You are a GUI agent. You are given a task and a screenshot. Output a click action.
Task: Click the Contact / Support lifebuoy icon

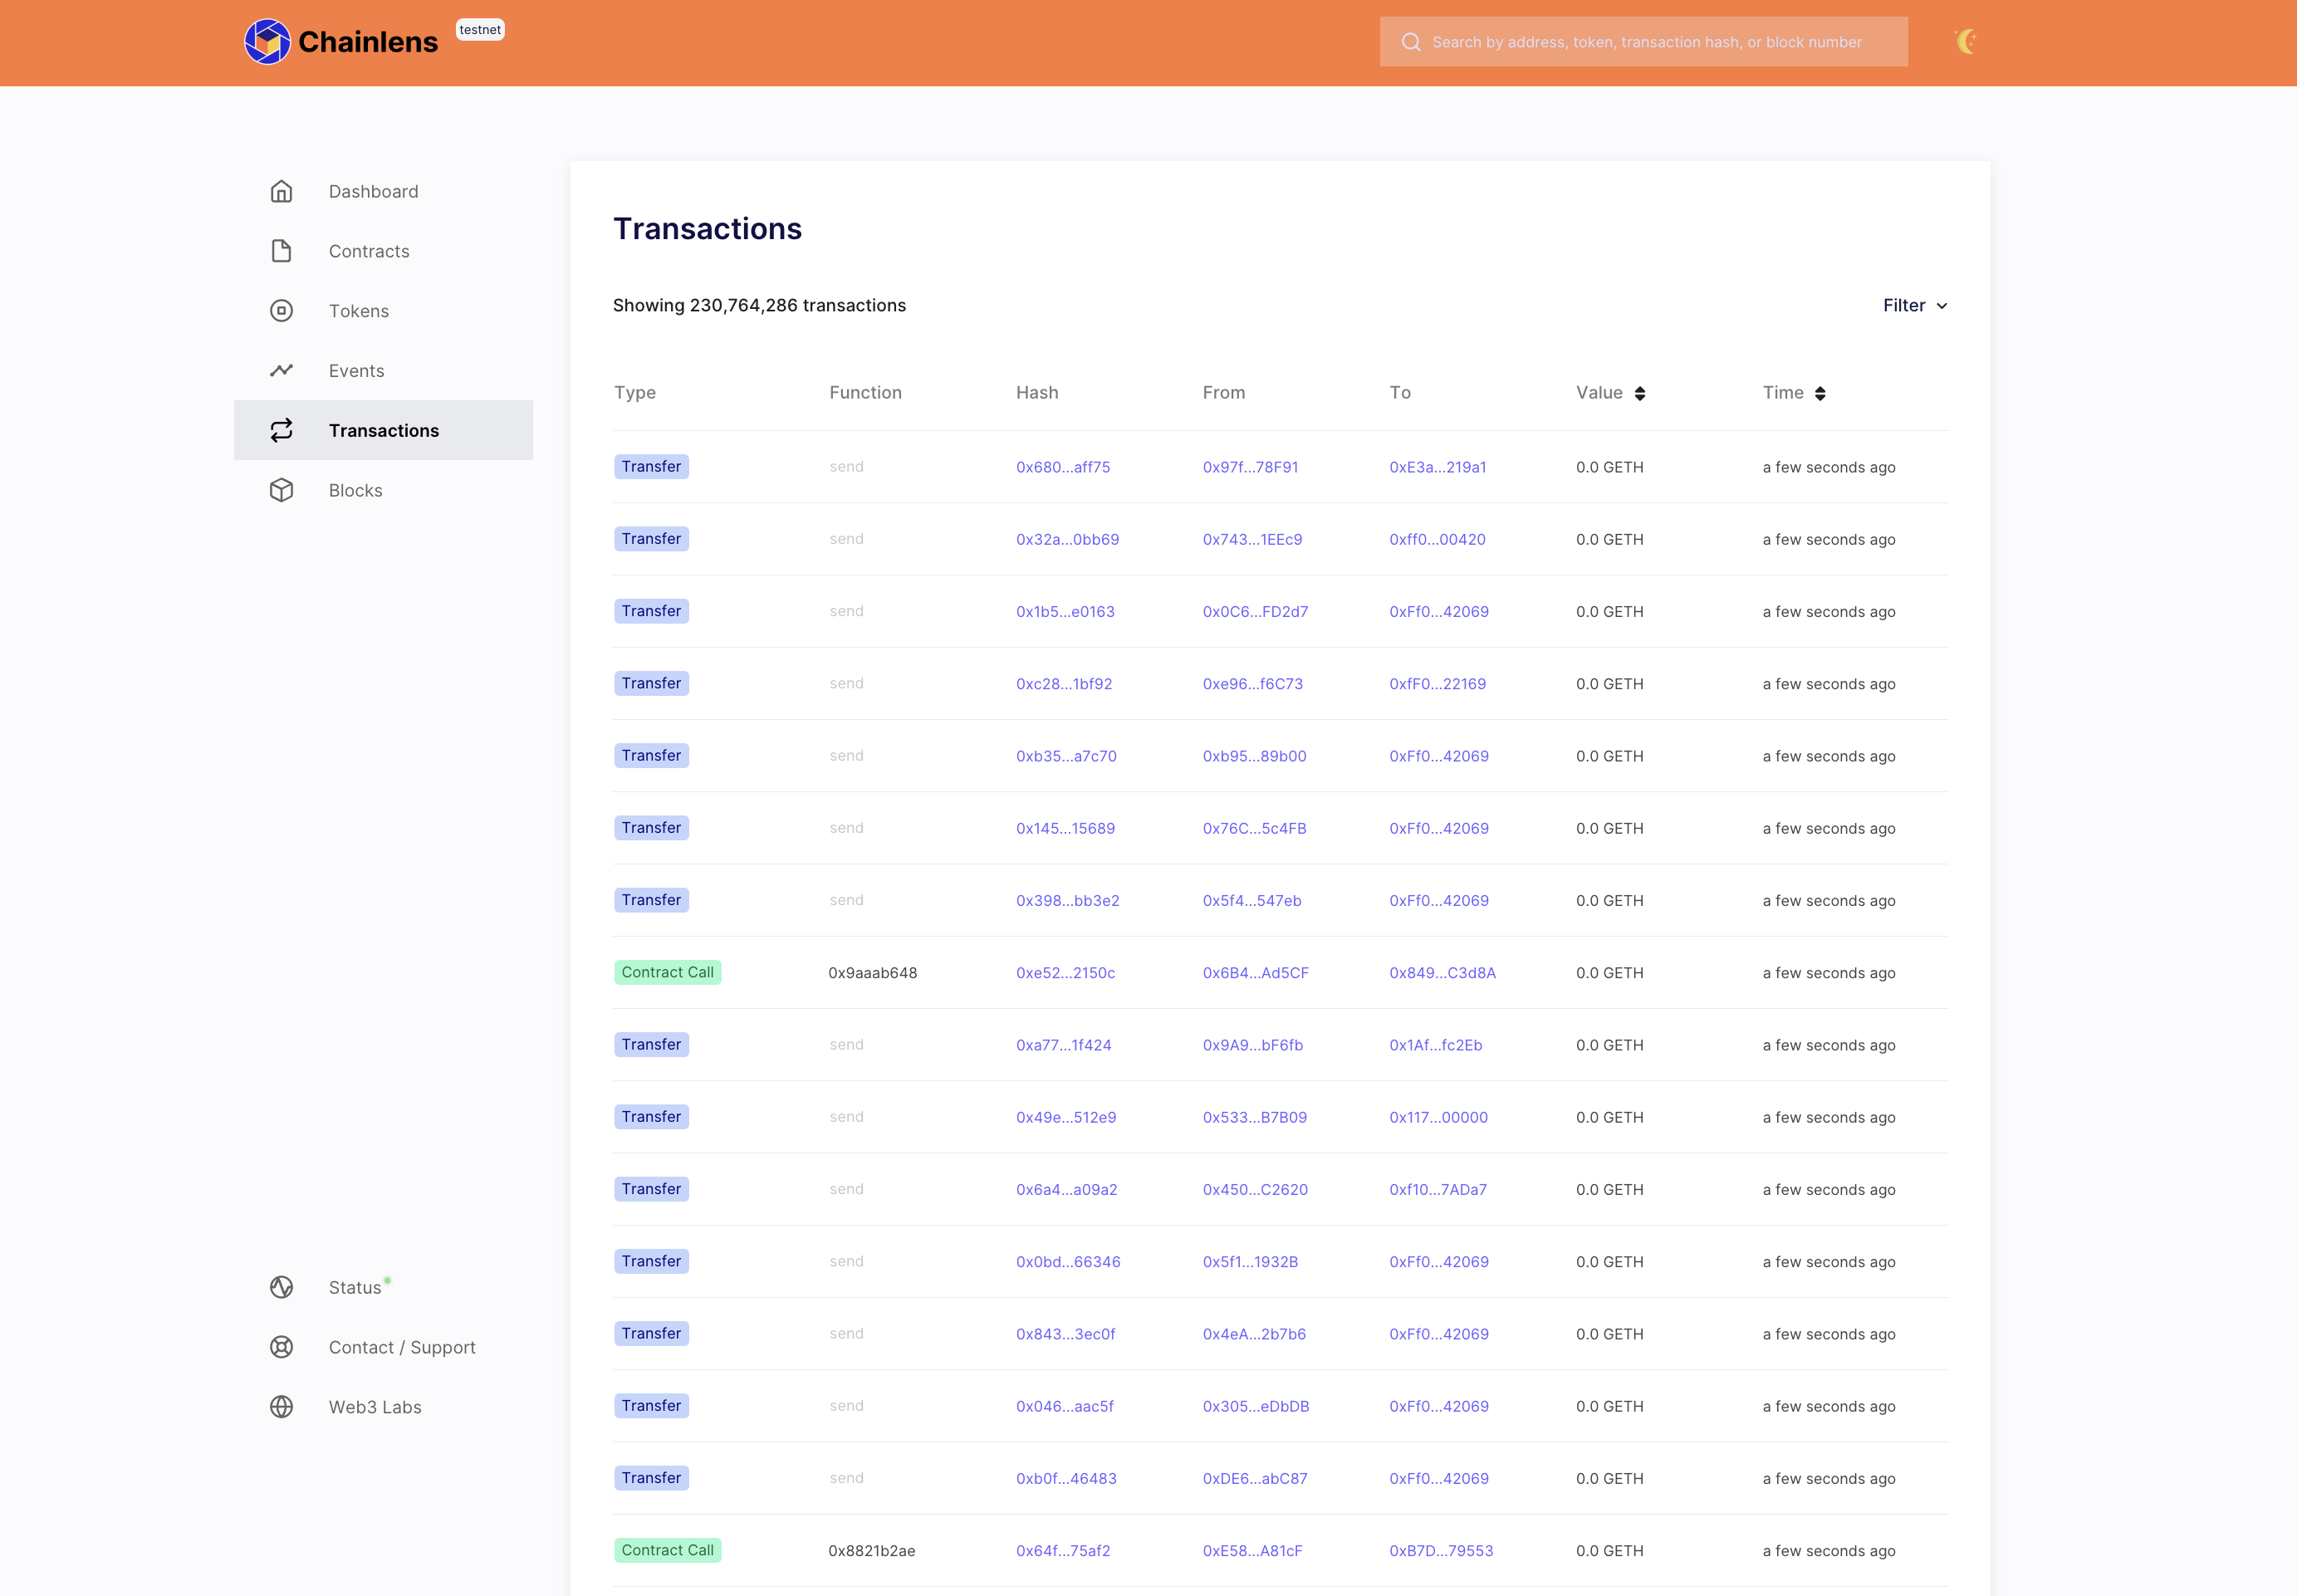tap(281, 1347)
